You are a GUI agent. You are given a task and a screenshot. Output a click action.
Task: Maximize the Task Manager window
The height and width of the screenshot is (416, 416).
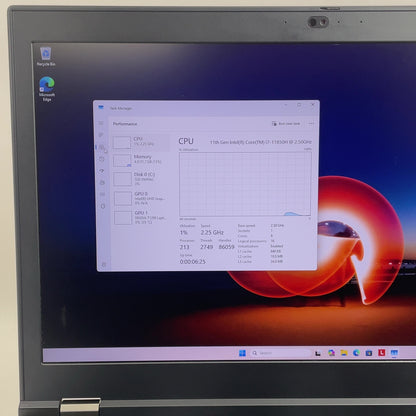[x=299, y=105]
